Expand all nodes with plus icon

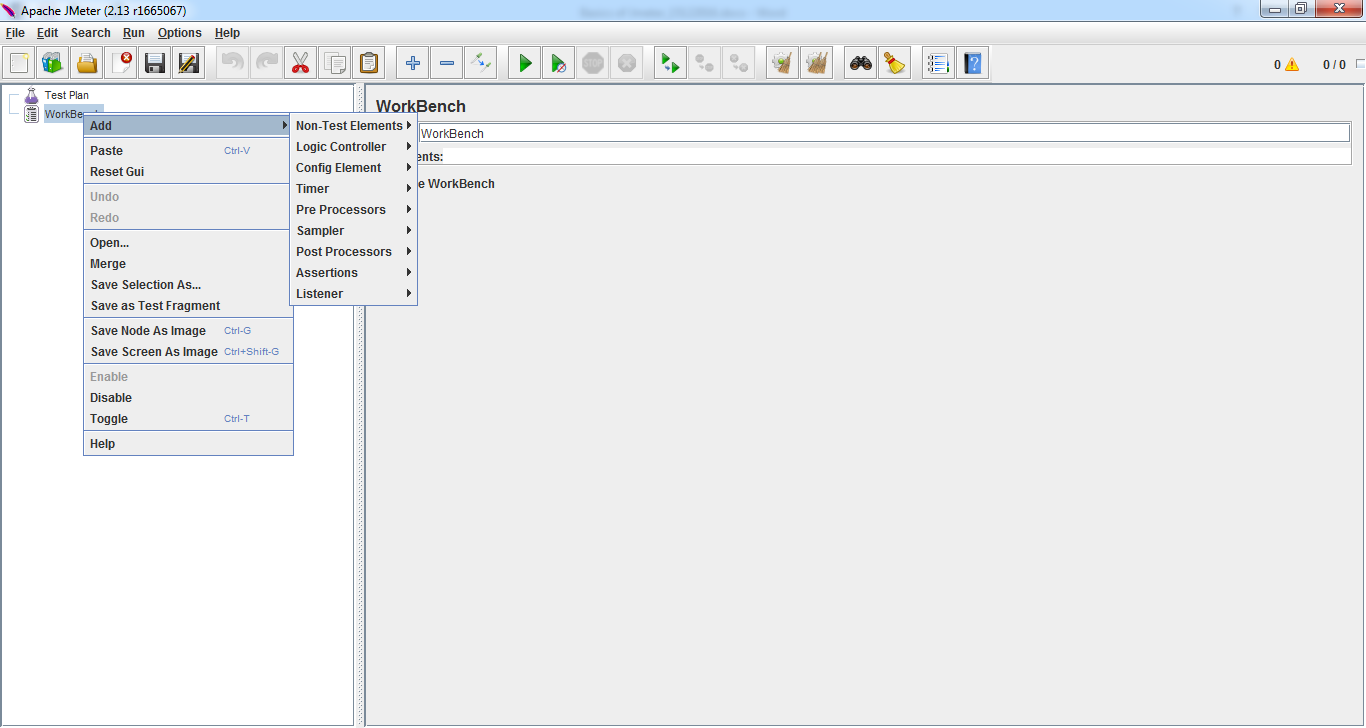click(x=412, y=64)
